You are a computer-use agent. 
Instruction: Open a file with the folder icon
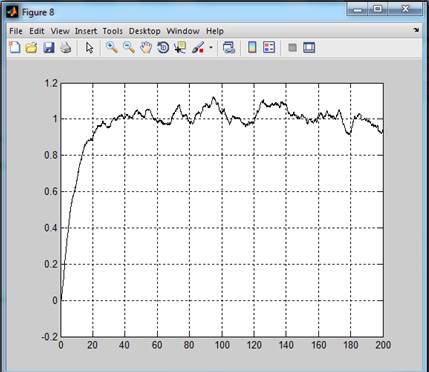point(32,48)
